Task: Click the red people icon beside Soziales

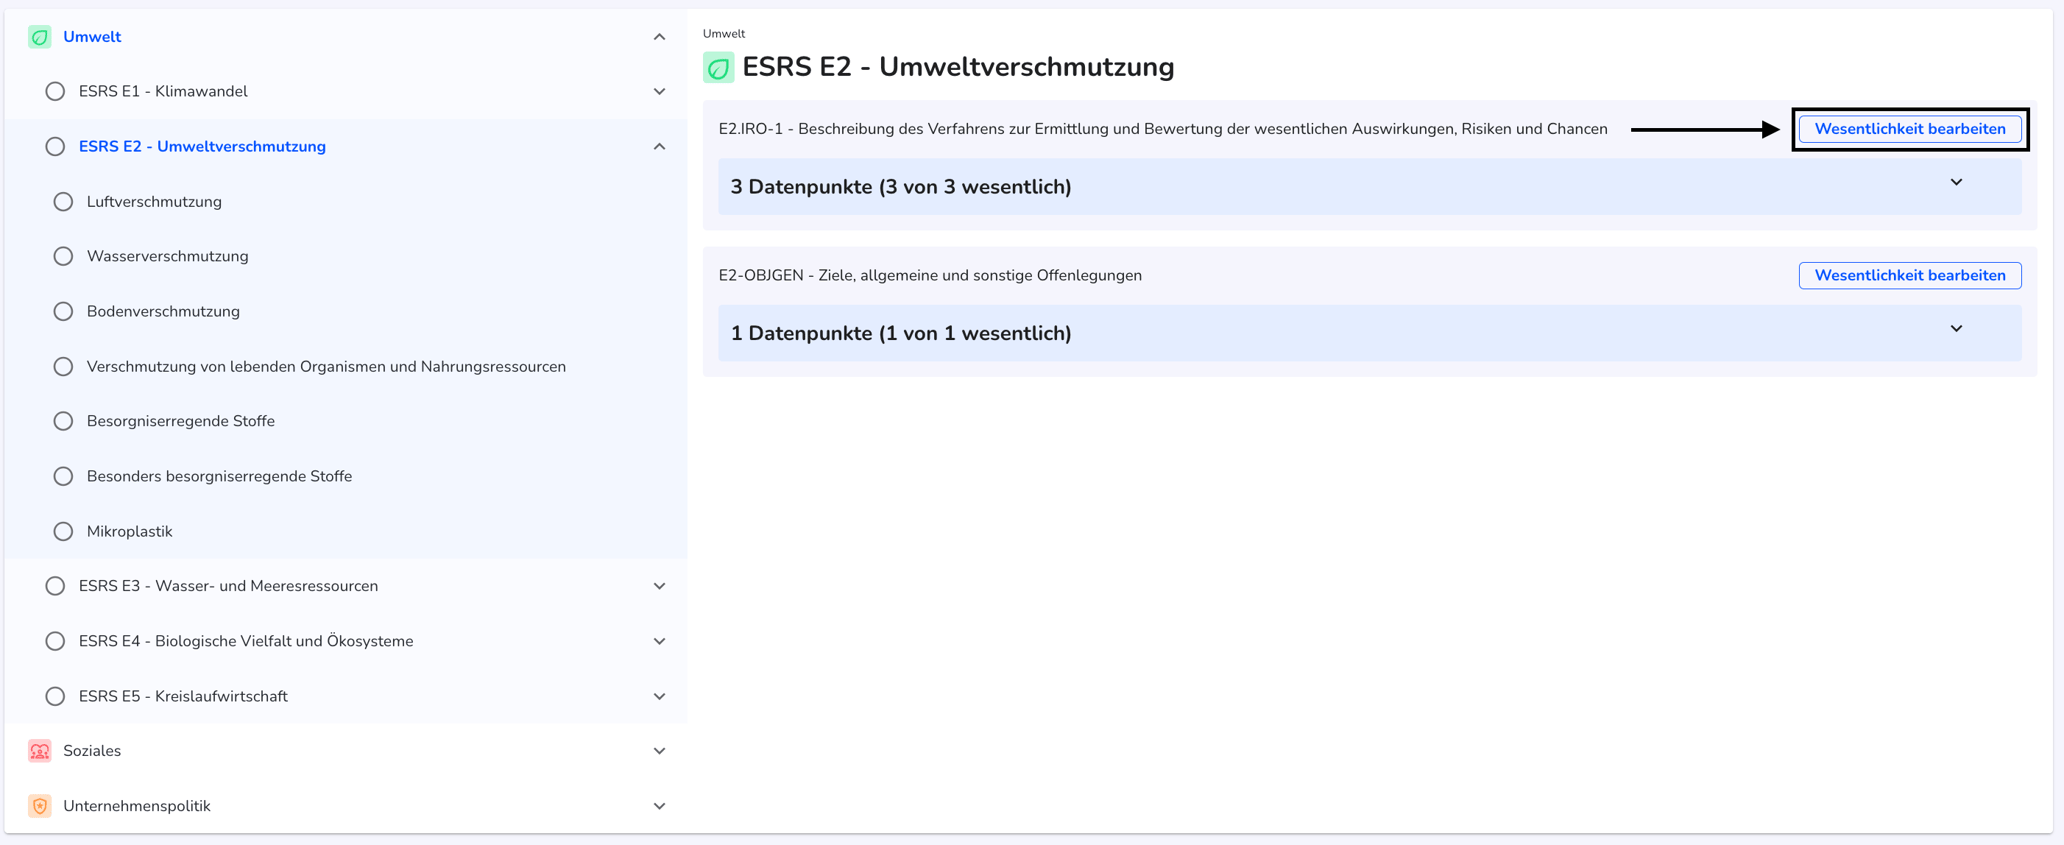Action: point(40,751)
